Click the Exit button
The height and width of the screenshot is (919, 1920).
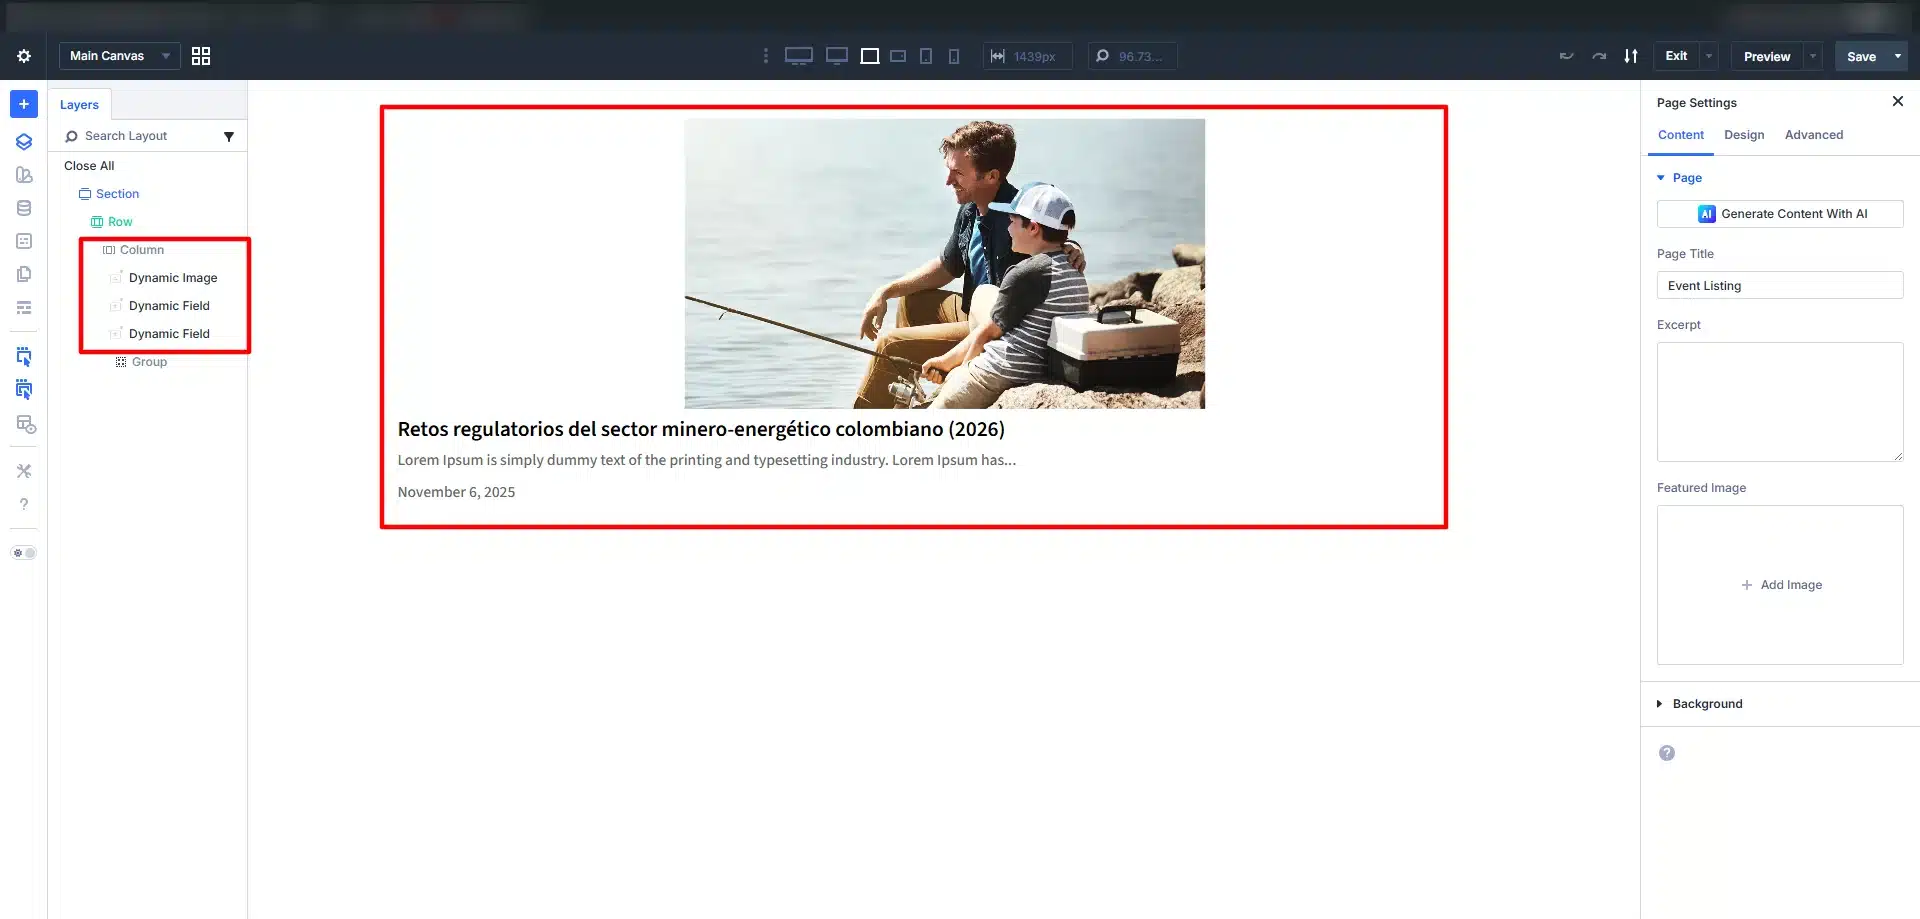[1677, 56]
